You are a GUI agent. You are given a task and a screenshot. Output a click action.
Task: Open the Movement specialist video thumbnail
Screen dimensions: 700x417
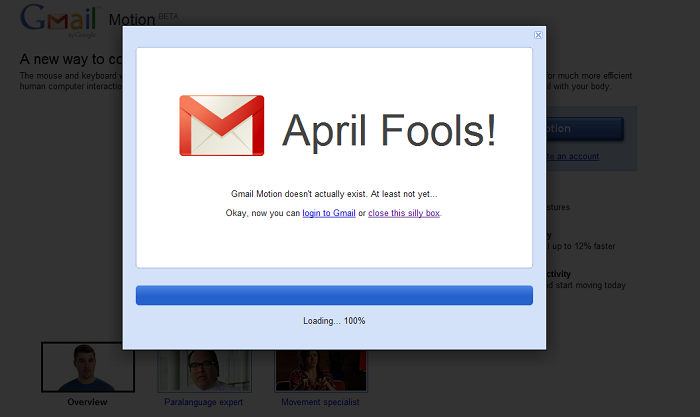321,371
